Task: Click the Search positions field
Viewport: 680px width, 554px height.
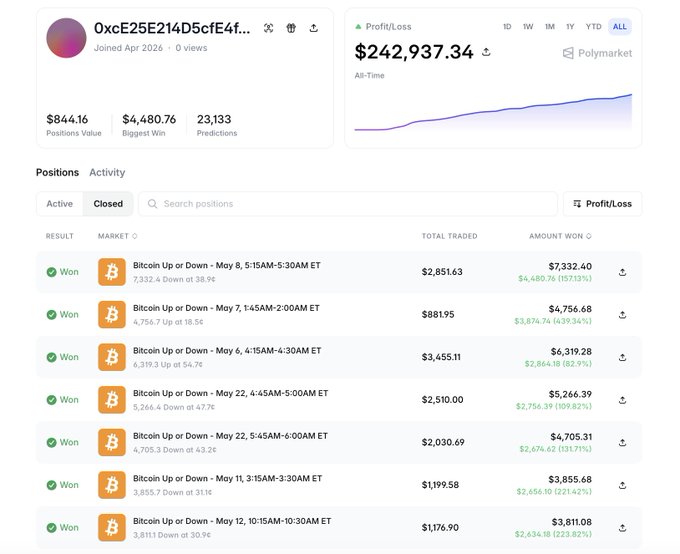Action: point(348,203)
